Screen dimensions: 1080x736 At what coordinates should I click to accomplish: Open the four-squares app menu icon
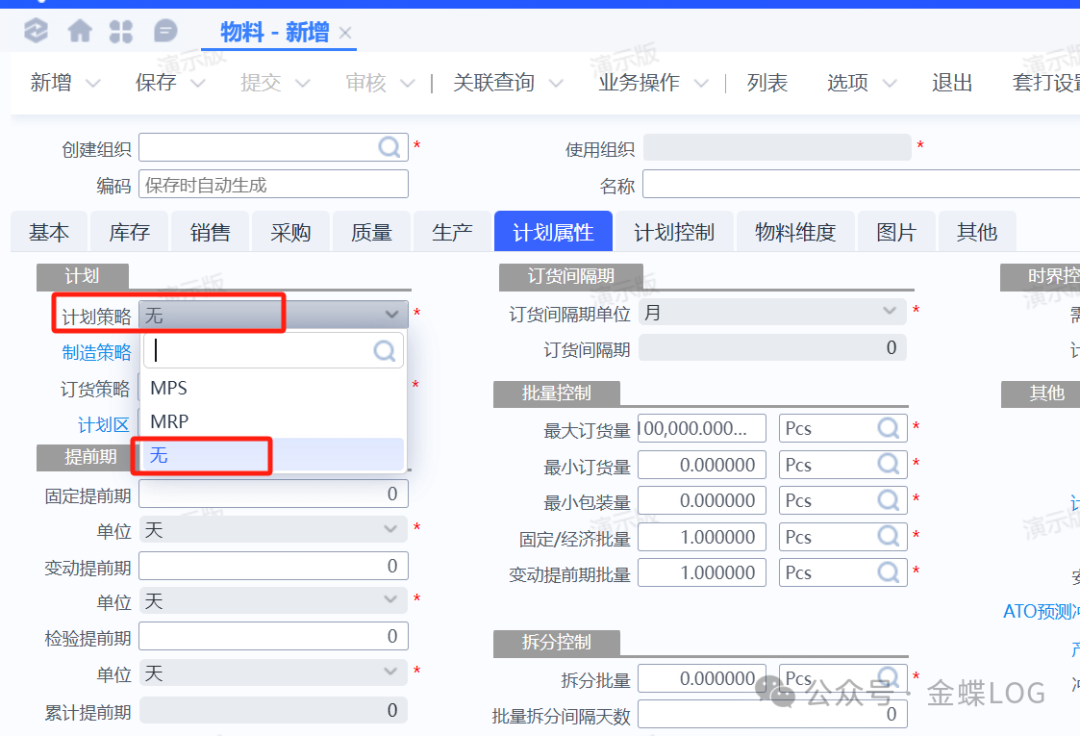coord(121,32)
